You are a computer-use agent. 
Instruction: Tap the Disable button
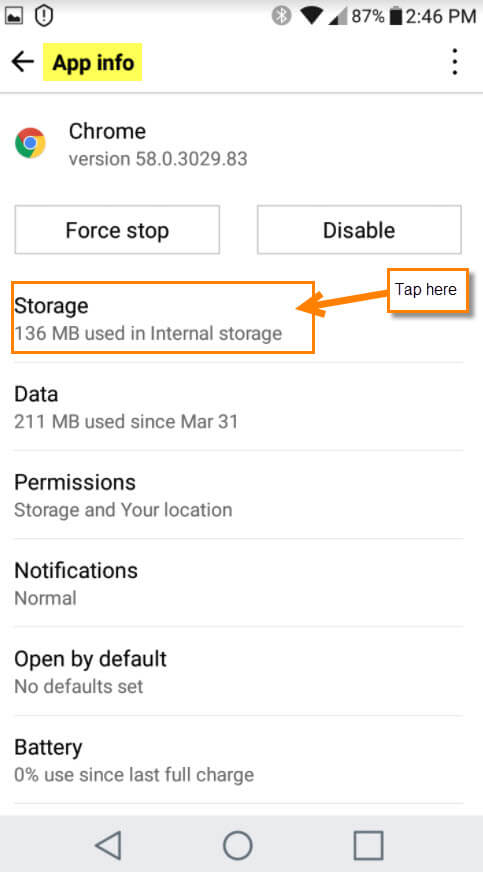[359, 230]
